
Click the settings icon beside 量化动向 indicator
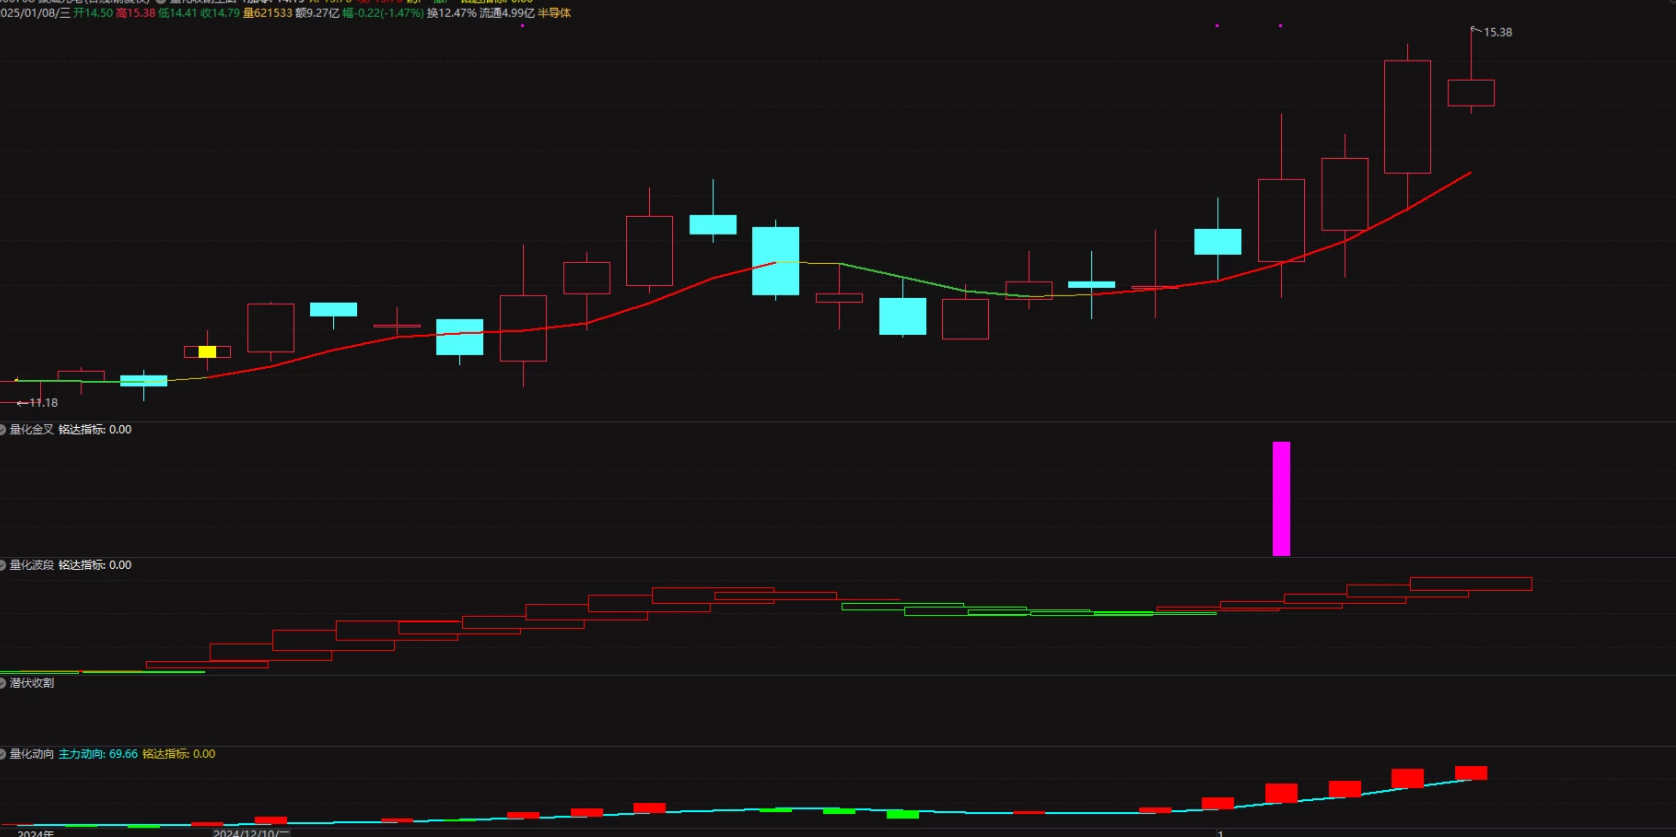click(x=3, y=754)
